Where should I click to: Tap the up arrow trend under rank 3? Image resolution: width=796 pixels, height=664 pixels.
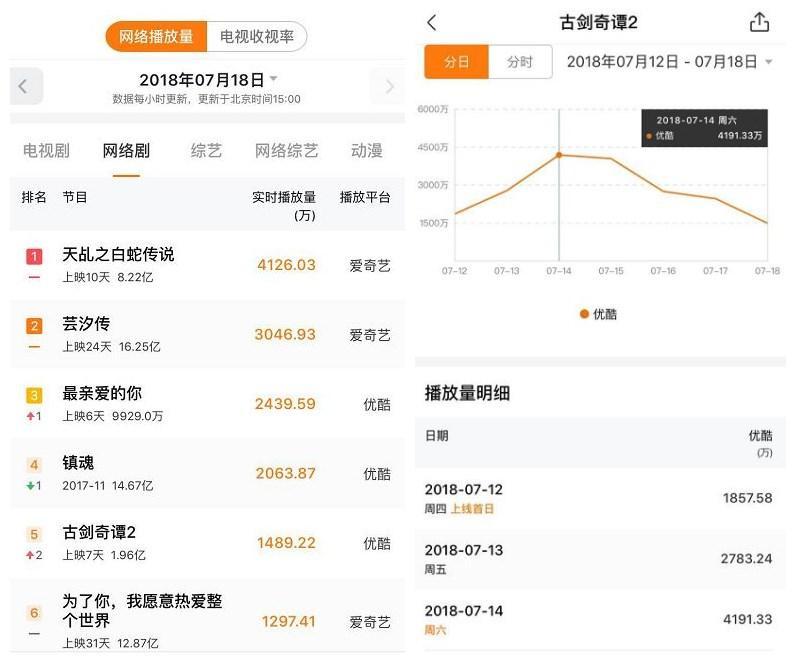coord(30,416)
